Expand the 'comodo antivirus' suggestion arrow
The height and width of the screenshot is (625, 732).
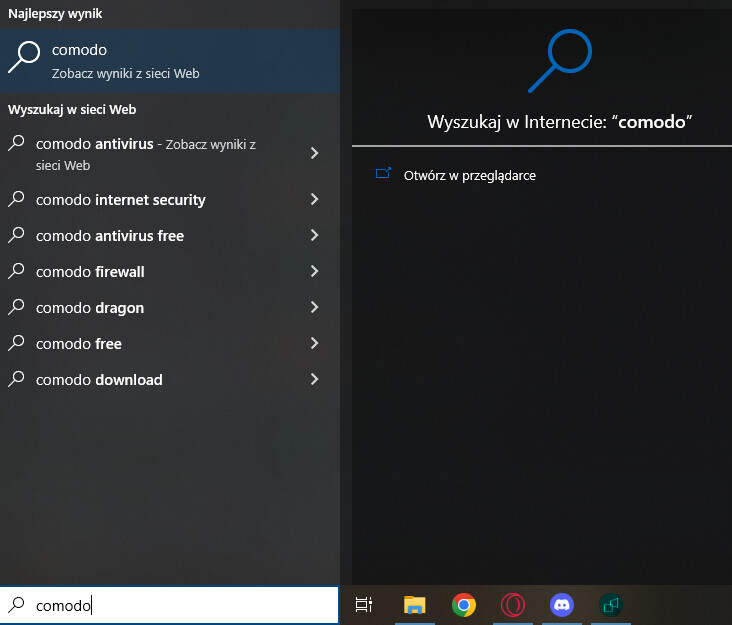tap(314, 153)
